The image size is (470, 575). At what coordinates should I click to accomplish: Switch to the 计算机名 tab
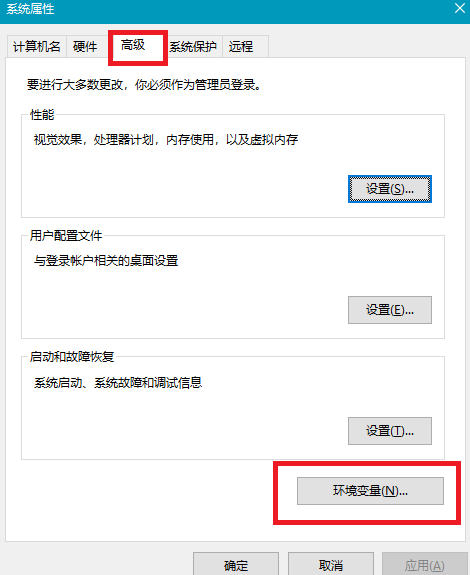coord(36,47)
